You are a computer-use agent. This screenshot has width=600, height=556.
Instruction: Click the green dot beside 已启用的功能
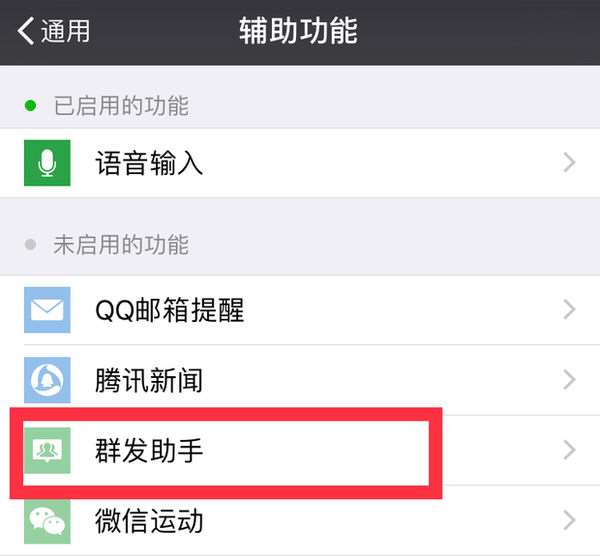point(30,106)
